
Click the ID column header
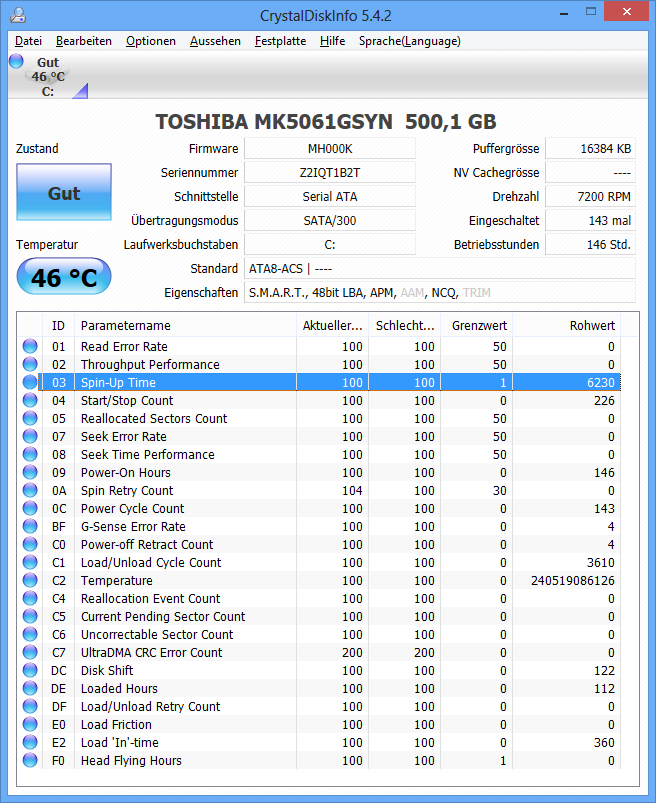pos(58,325)
